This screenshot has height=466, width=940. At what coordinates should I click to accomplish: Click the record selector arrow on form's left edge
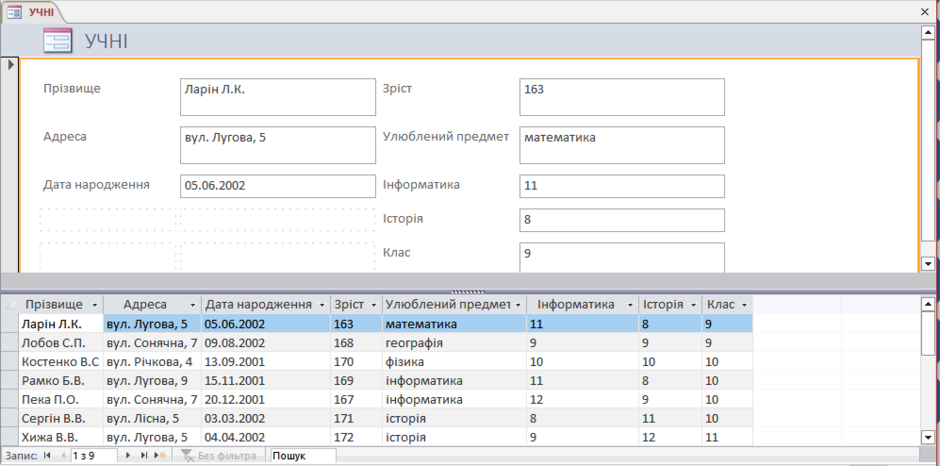[10, 63]
